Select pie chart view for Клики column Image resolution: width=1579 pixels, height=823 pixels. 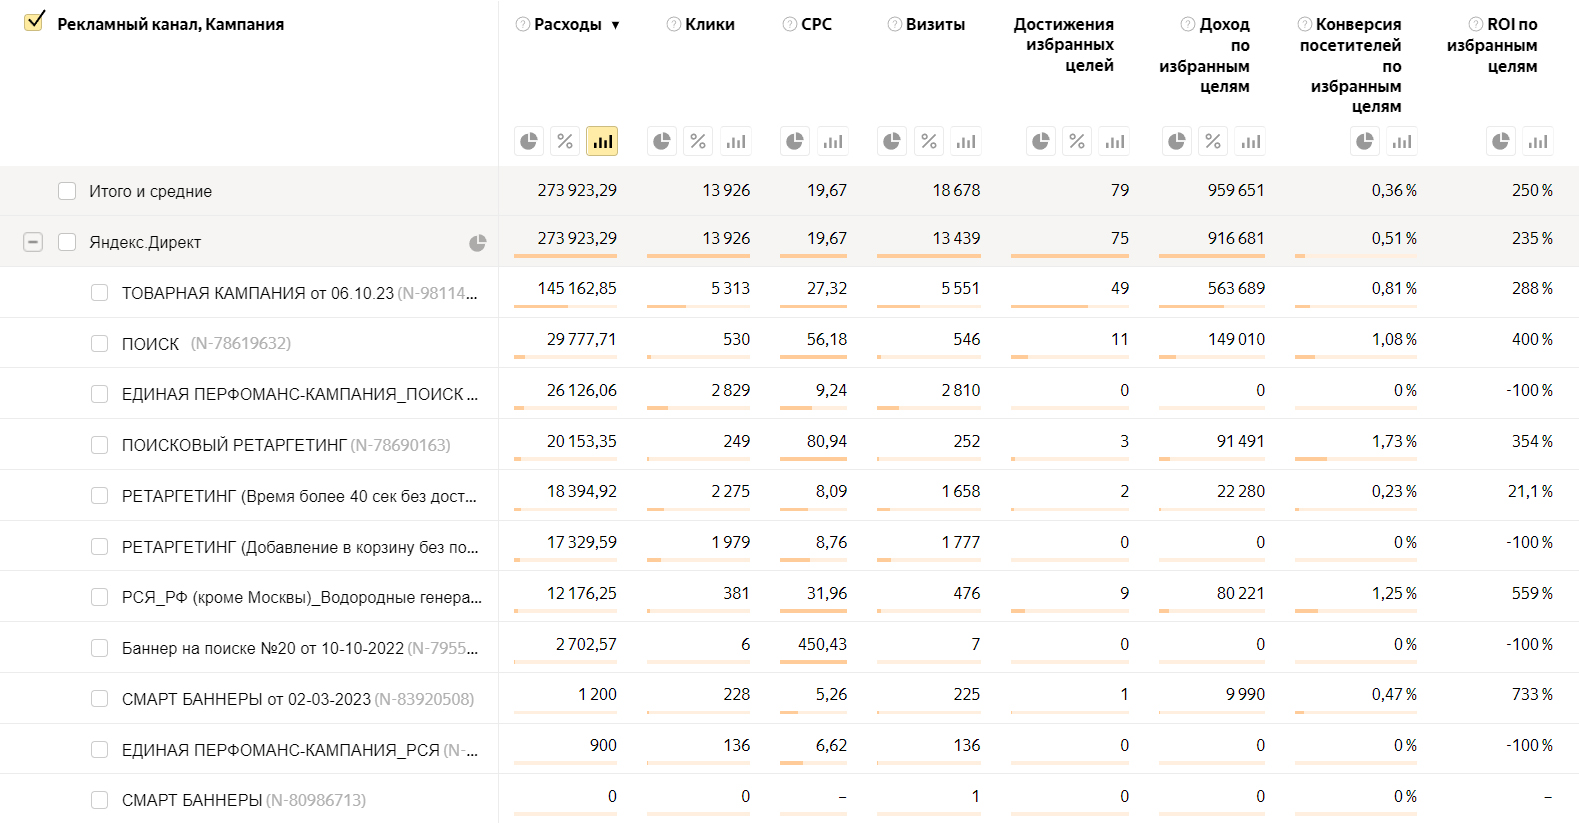tap(662, 141)
